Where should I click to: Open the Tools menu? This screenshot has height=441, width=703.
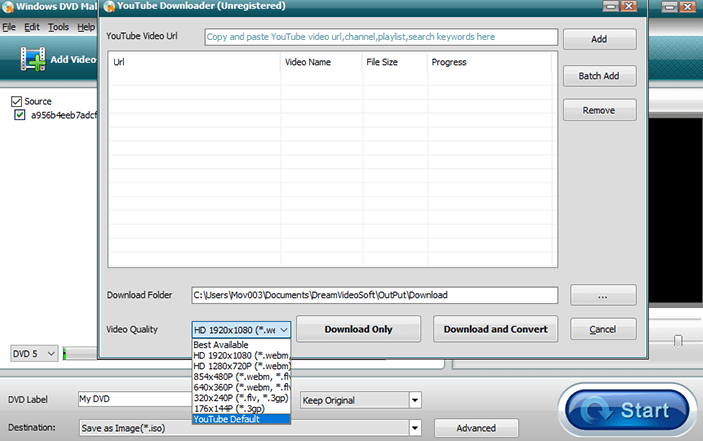(x=58, y=27)
